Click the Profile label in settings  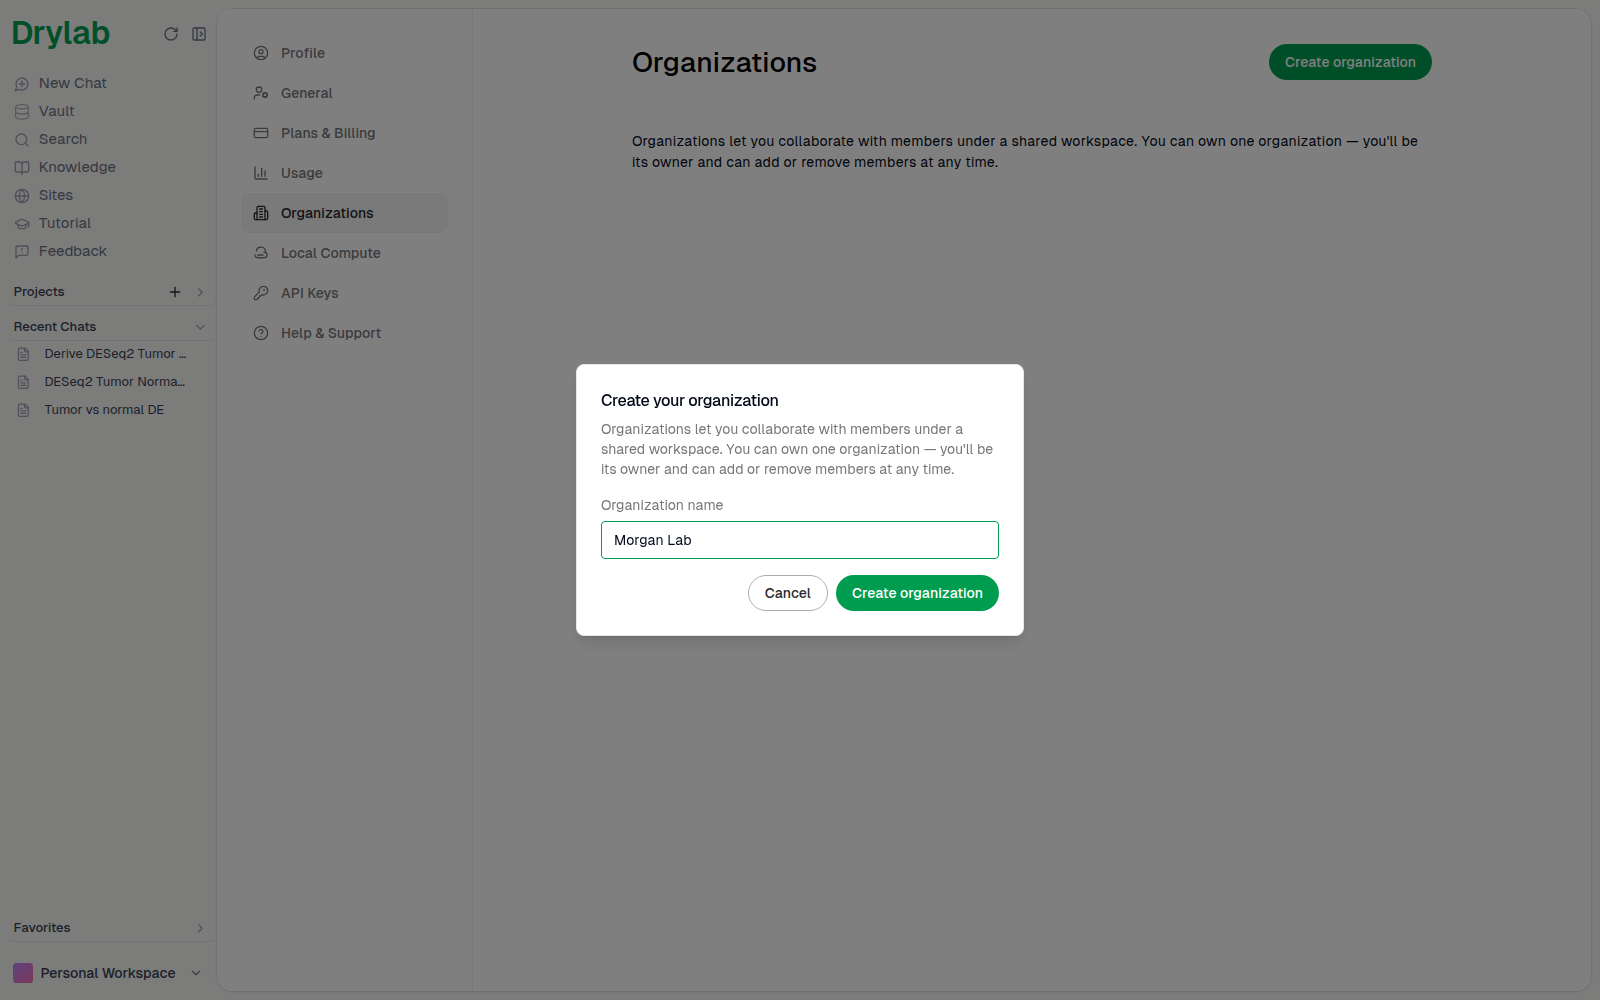[303, 53]
